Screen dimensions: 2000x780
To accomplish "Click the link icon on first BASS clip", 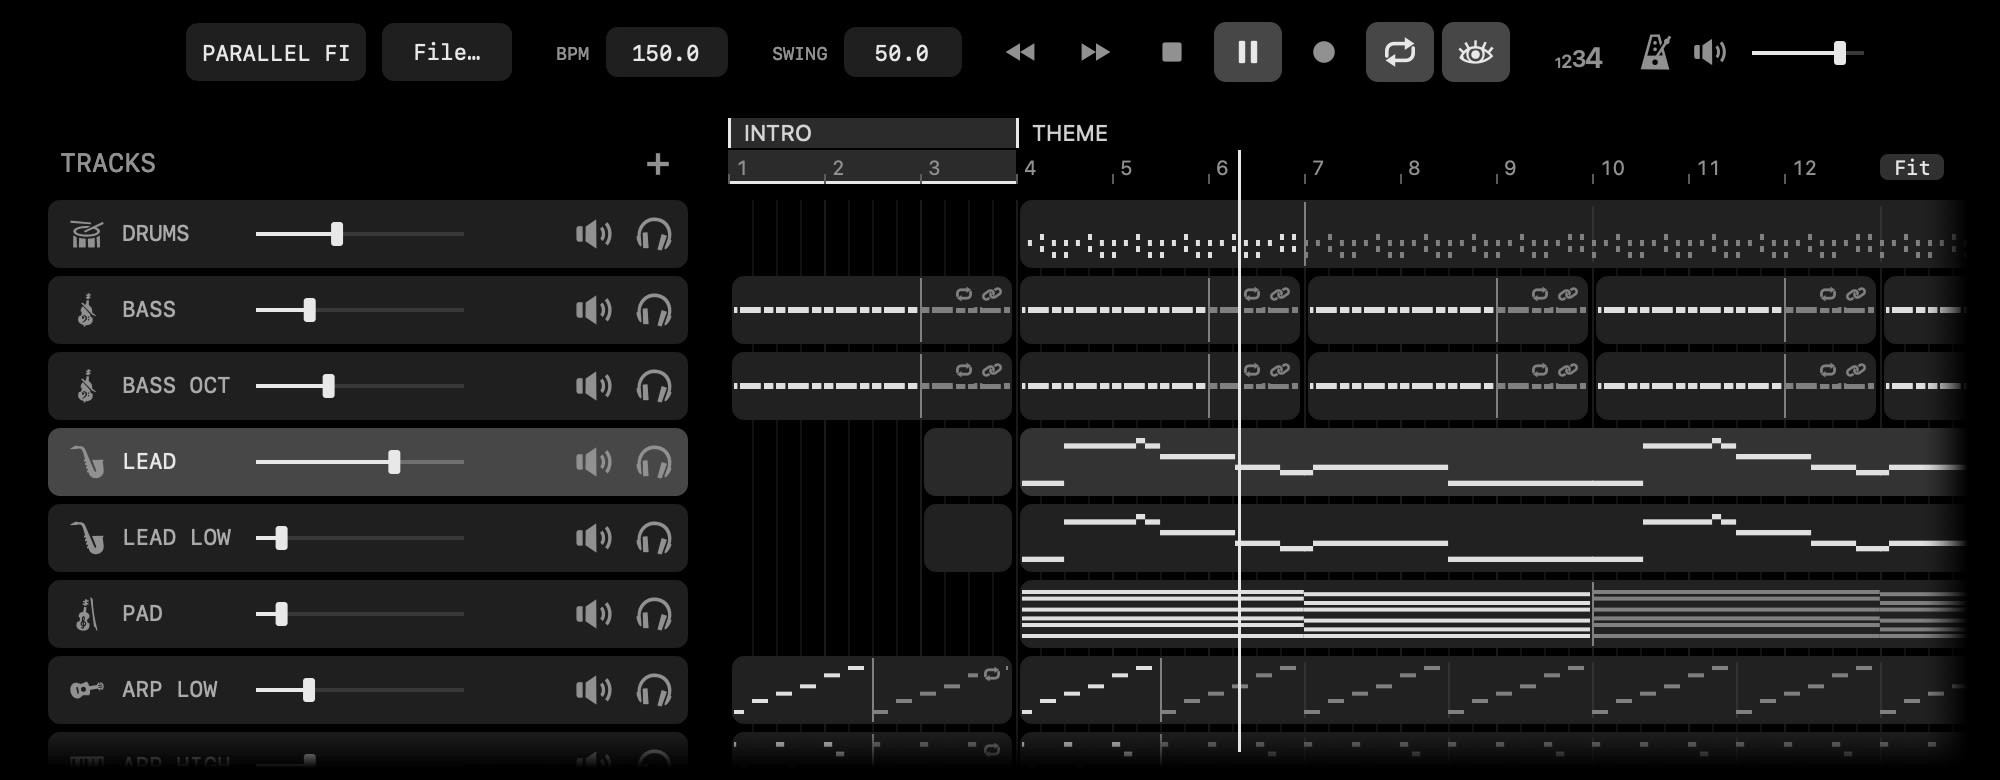I will click(x=992, y=294).
